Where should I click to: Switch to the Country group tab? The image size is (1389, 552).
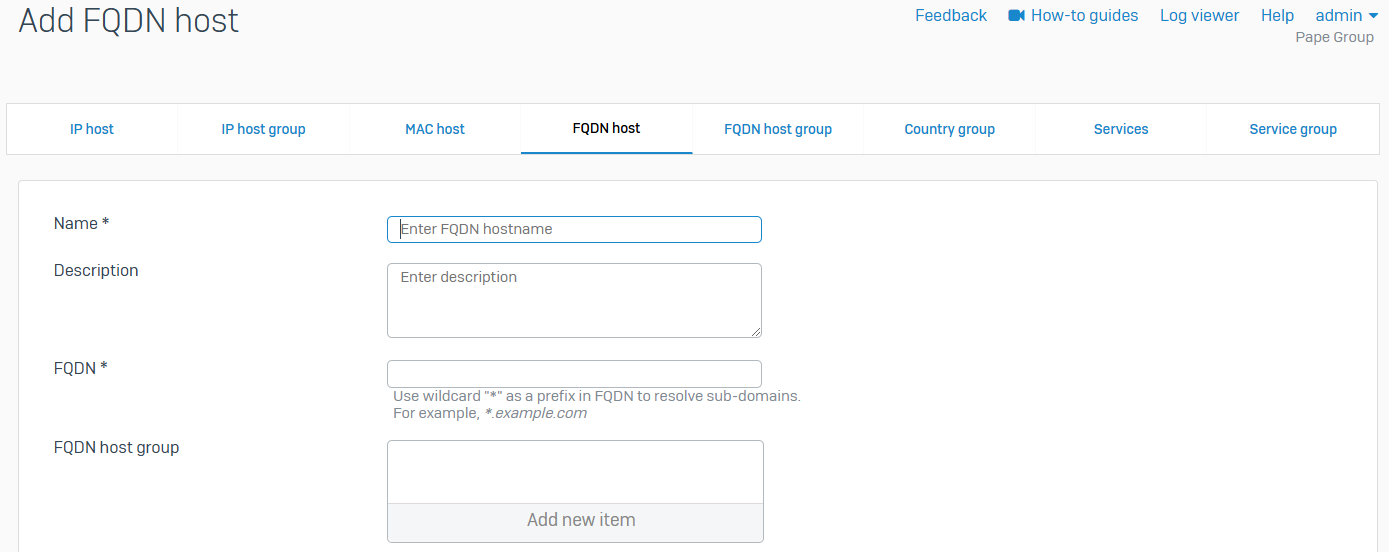point(949,129)
